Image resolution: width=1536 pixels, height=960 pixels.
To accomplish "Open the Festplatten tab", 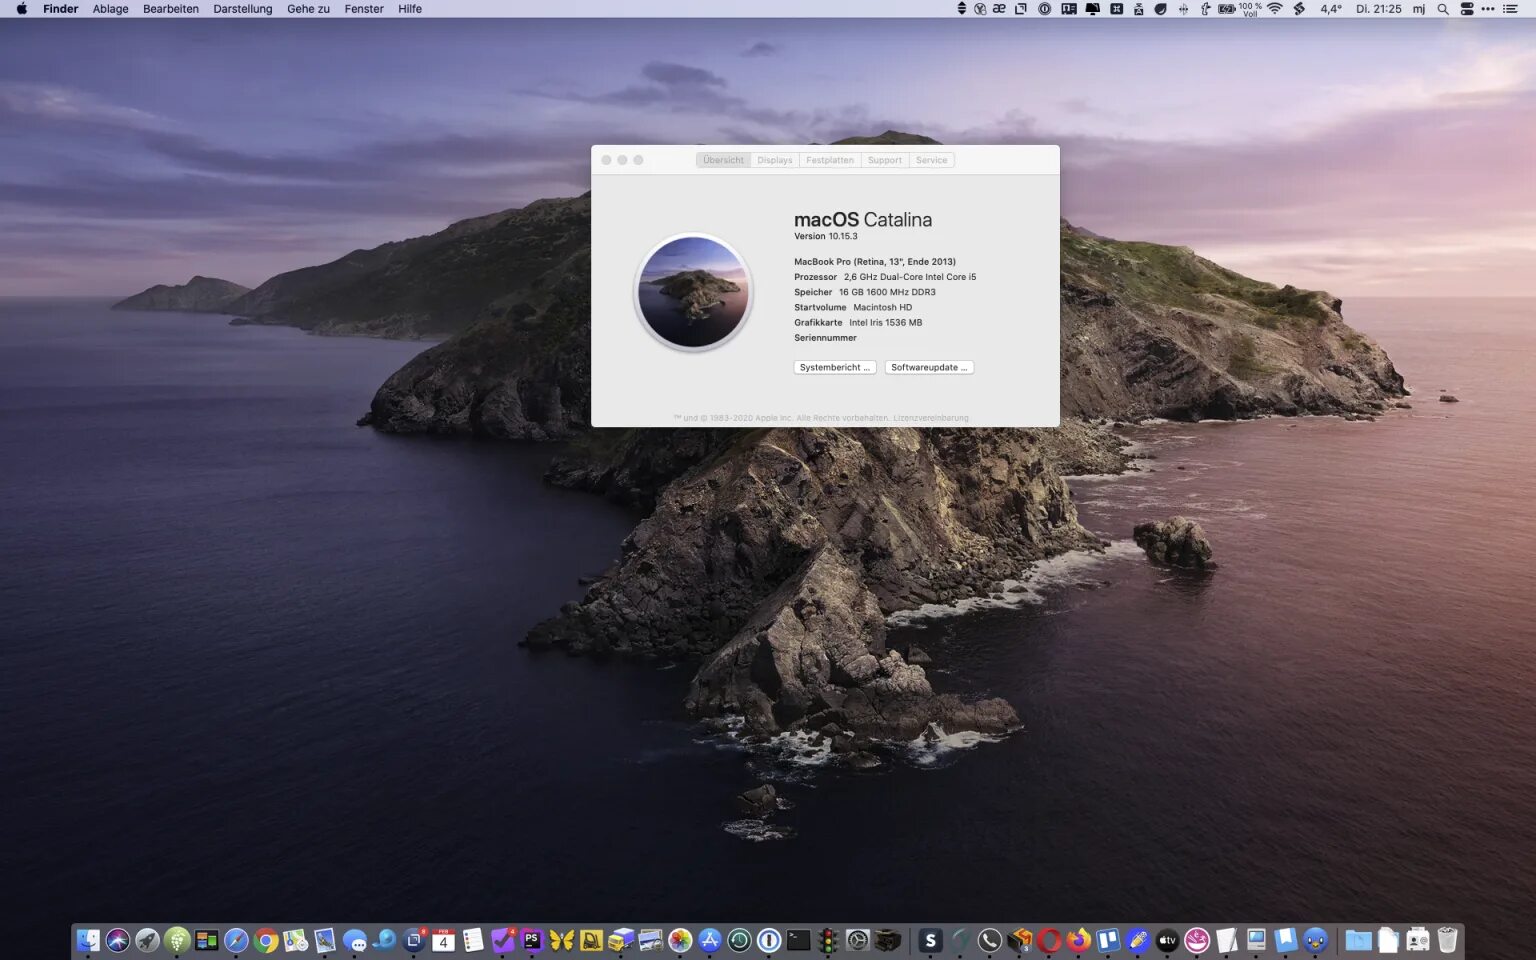I will tap(829, 160).
